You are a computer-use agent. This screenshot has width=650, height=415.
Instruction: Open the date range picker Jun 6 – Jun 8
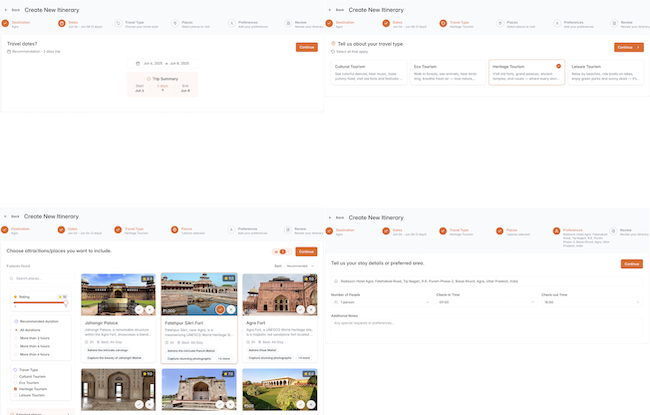point(162,63)
